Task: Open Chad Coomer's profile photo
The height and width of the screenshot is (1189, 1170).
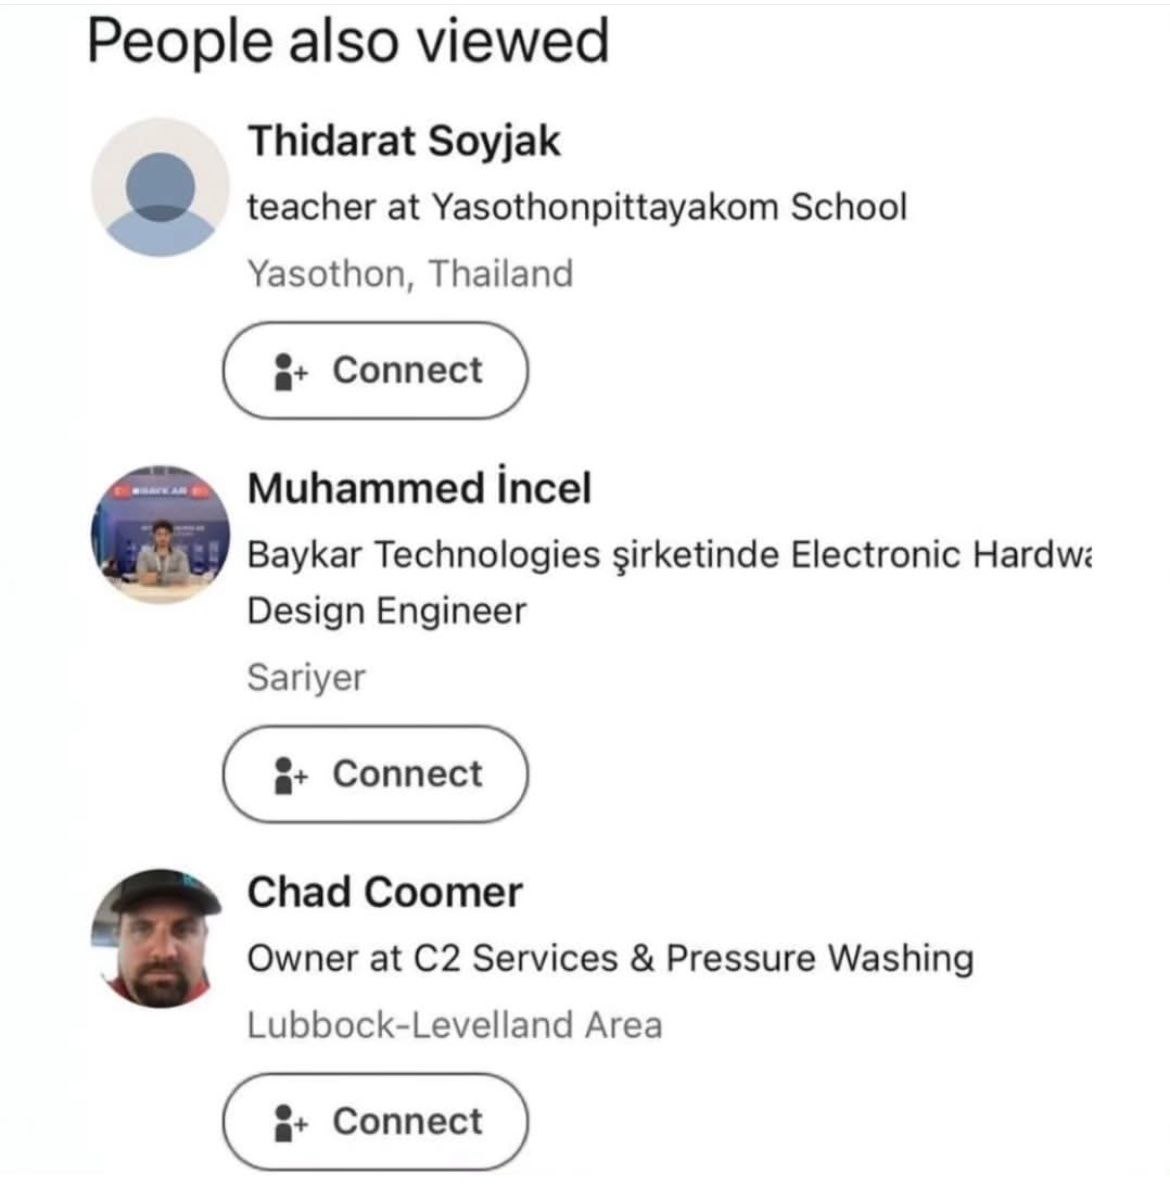Action: pos(160,938)
